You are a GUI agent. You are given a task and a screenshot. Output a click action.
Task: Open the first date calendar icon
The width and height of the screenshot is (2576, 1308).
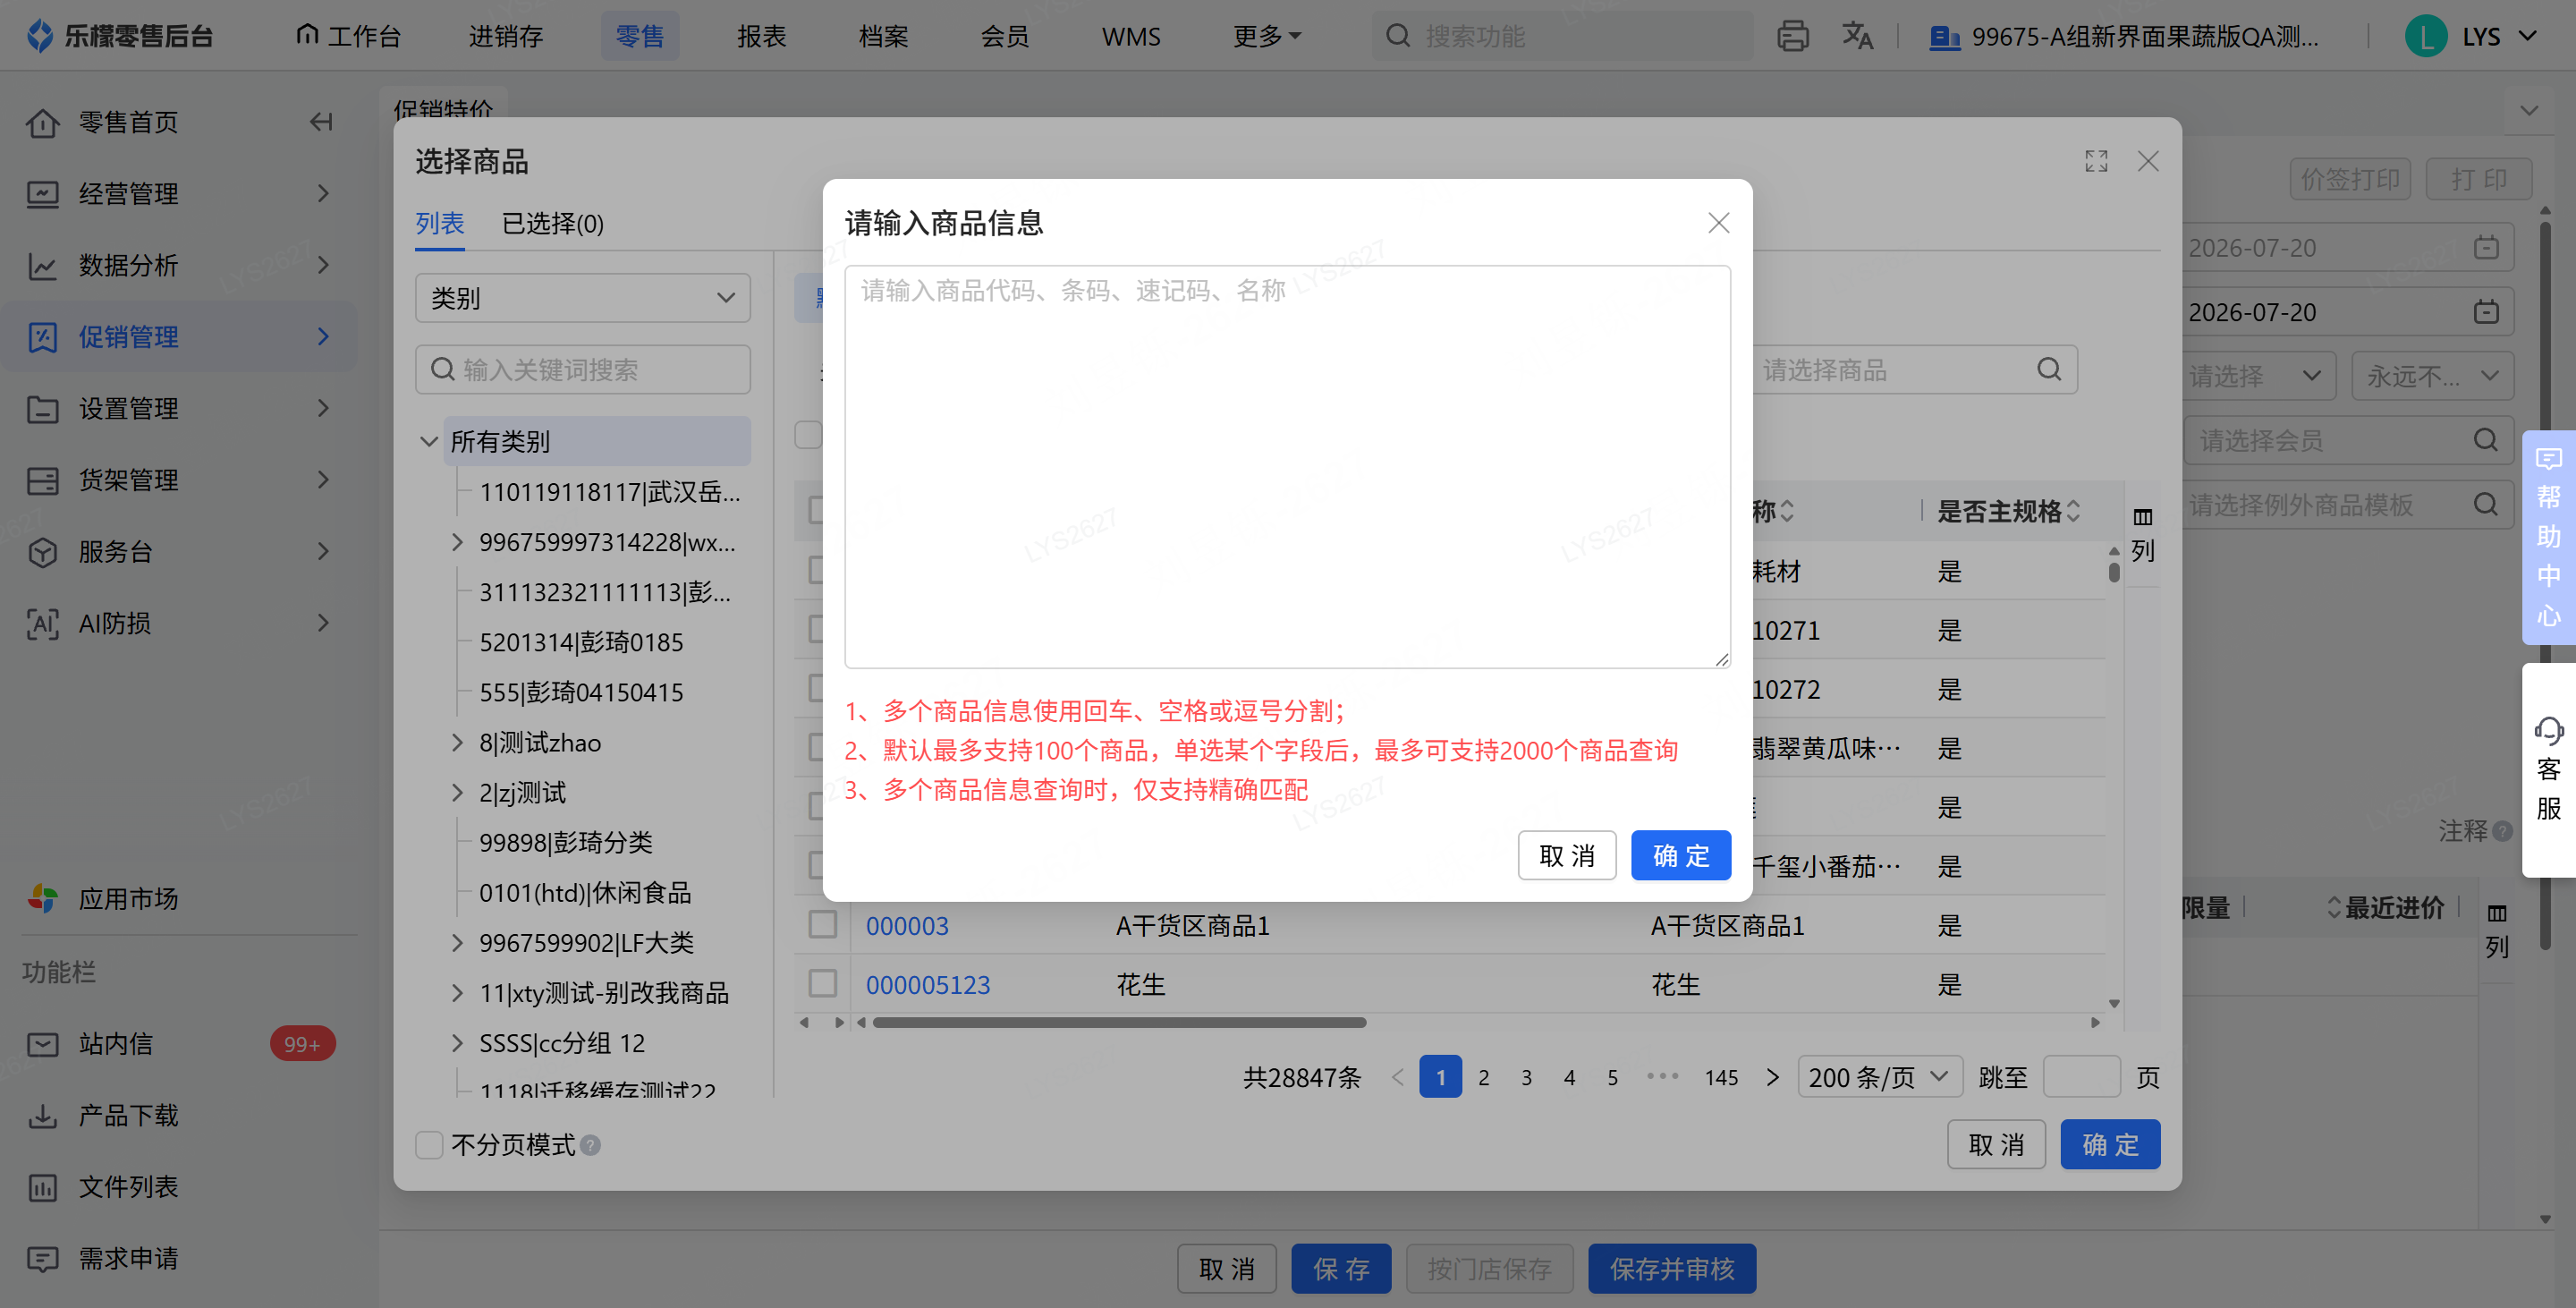(x=2486, y=247)
